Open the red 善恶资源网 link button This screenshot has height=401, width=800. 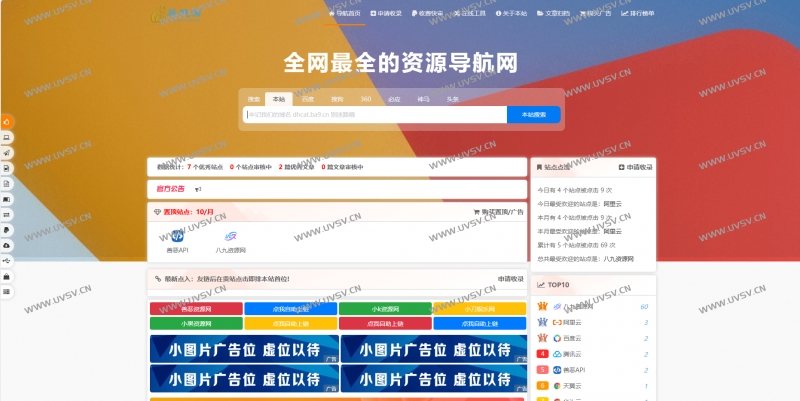(196, 309)
